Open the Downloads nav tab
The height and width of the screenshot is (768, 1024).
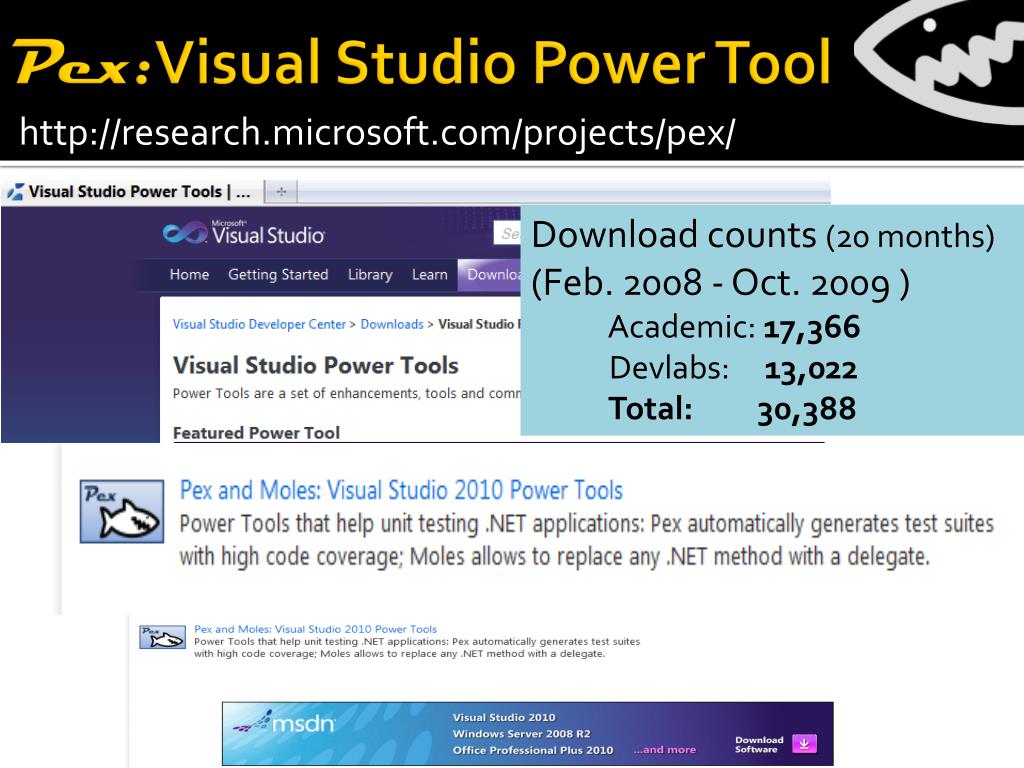pyautogui.click(x=490, y=274)
